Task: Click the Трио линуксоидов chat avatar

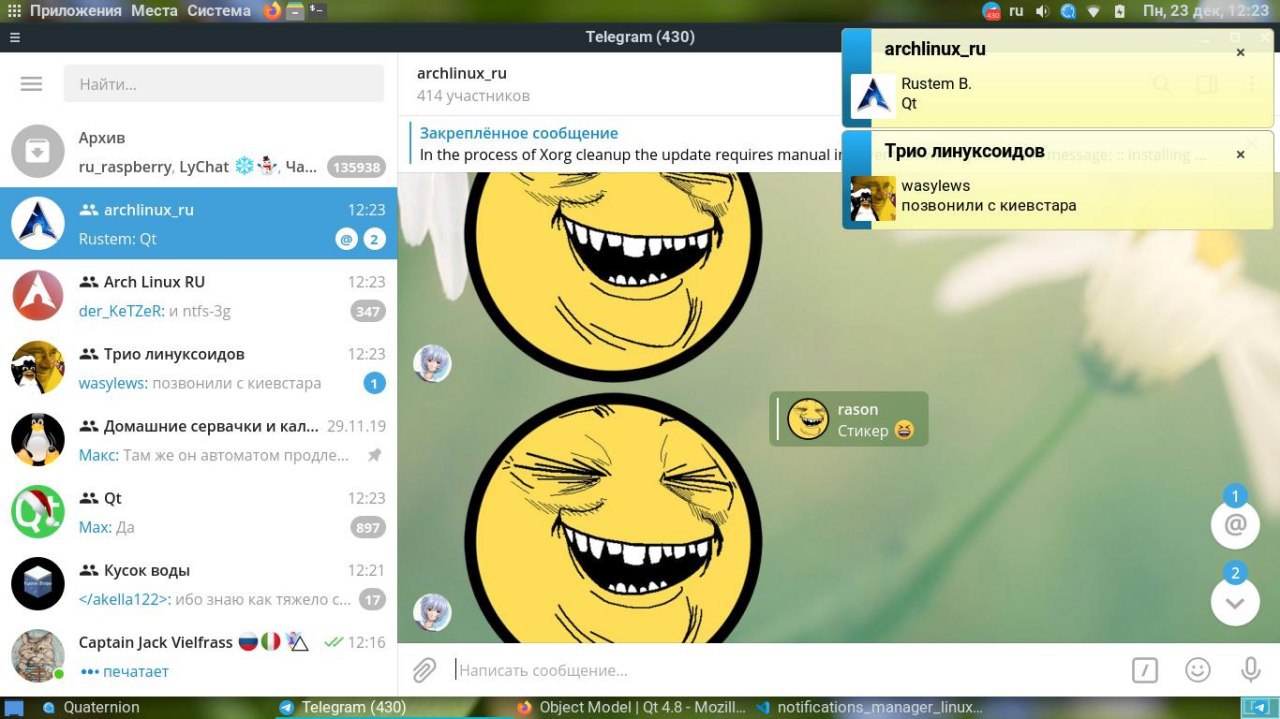Action: 38,368
